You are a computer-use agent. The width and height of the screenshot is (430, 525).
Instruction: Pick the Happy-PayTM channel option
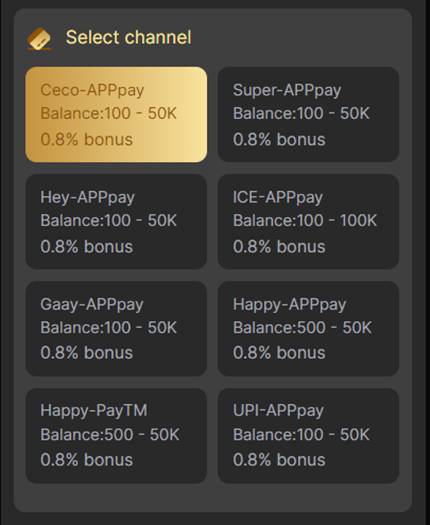(x=116, y=436)
